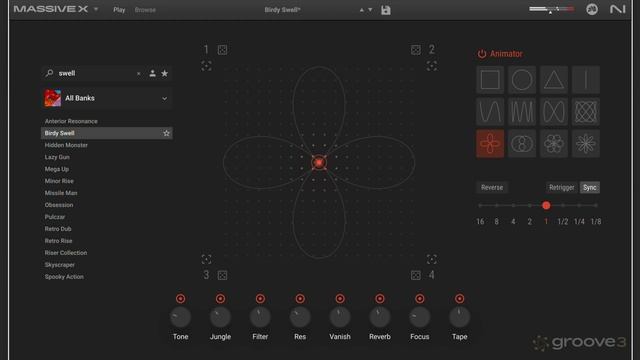Randomize snapshot 3 with dice icon

(222, 275)
